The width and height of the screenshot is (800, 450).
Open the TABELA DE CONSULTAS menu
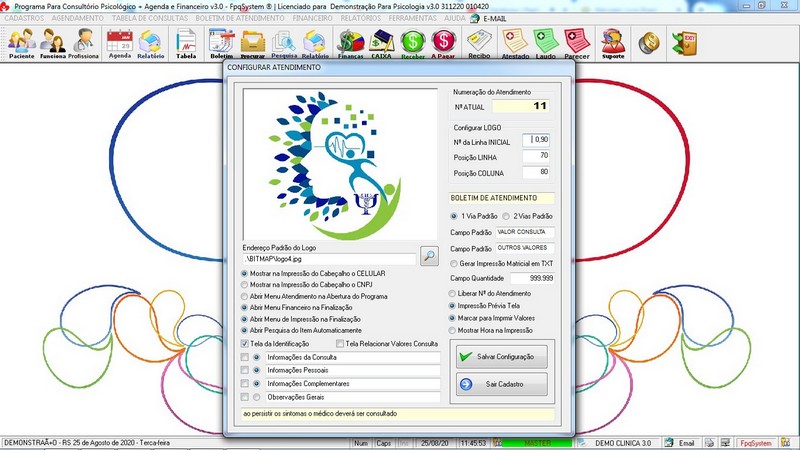coord(150,18)
